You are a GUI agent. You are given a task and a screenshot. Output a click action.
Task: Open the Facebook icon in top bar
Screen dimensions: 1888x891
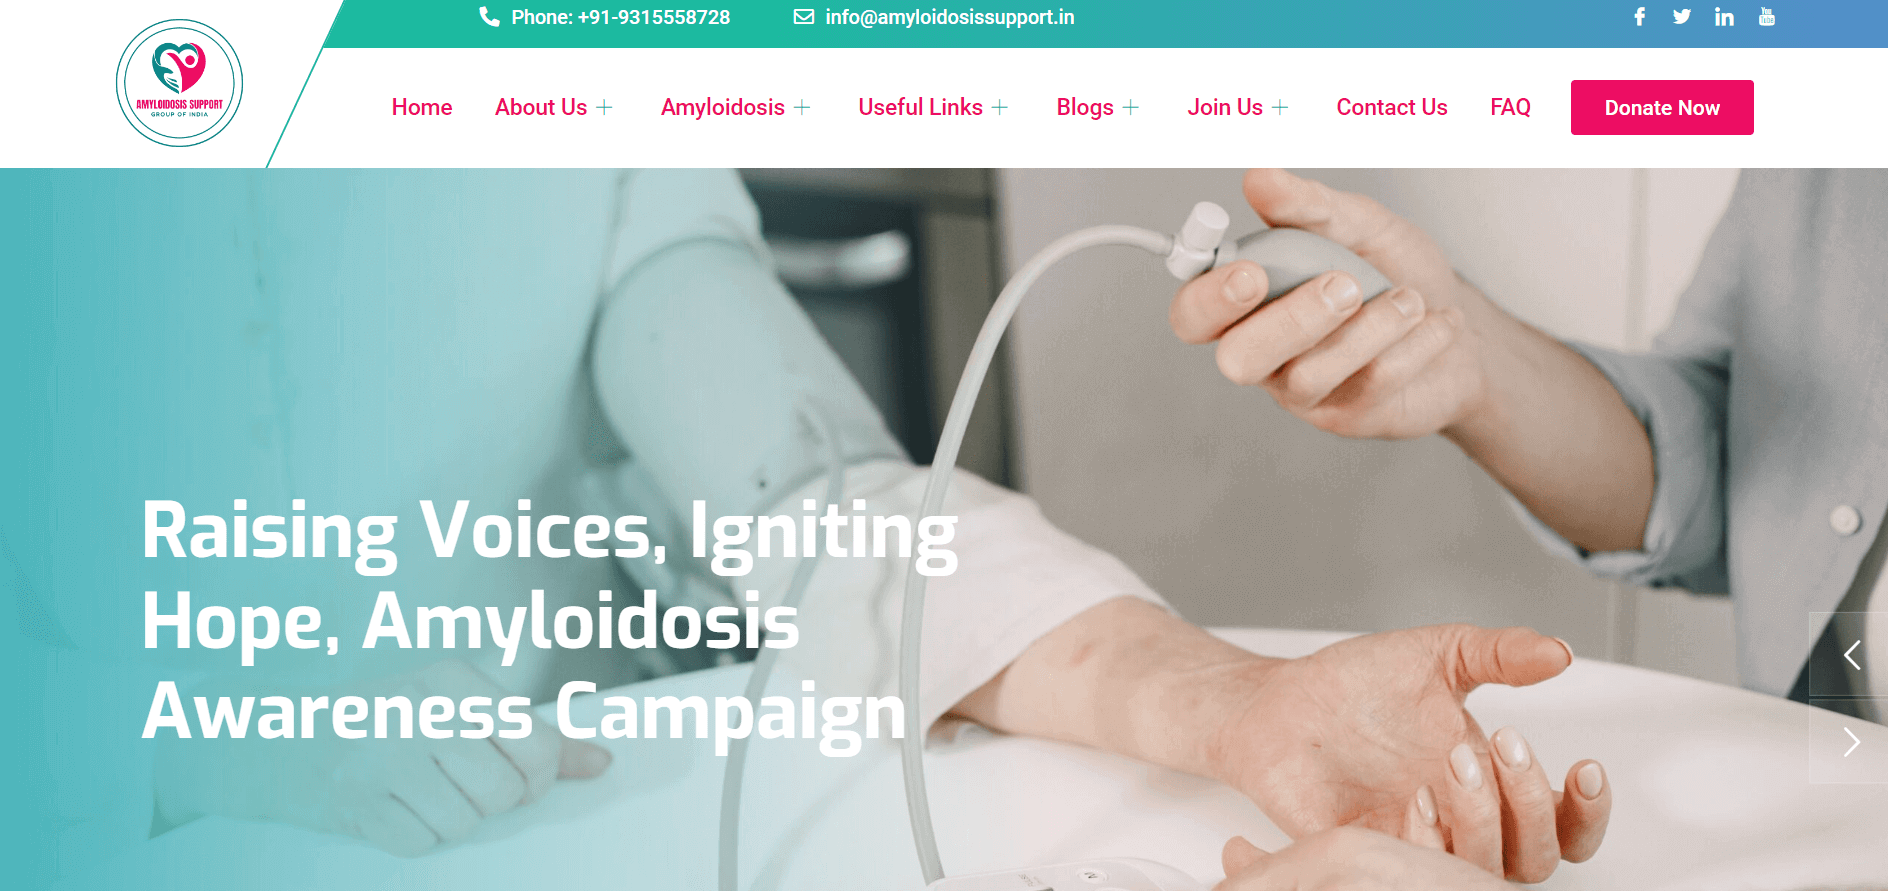[1640, 17]
